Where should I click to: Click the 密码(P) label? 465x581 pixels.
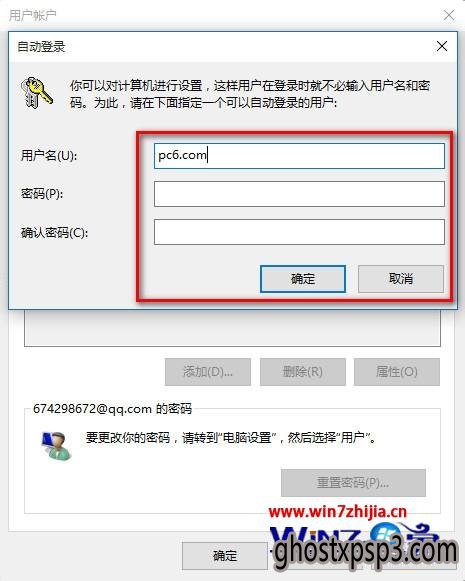pyautogui.click(x=42, y=194)
